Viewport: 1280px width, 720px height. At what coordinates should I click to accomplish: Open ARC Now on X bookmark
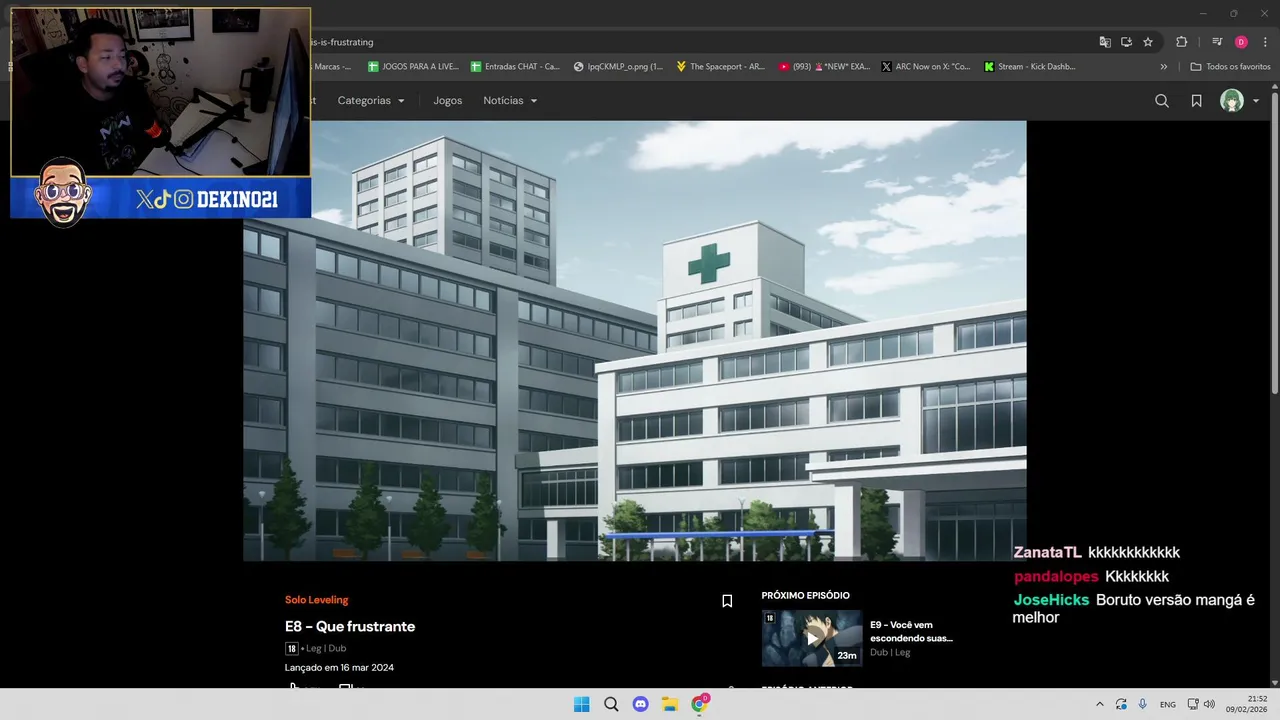(926, 67)
